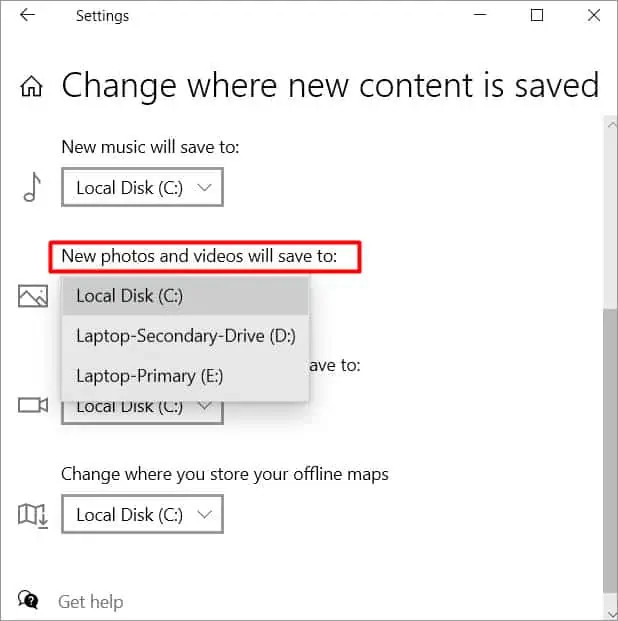Image resolution: width=618 pixels, height=621 pixels.
Task: Click scrollbar up arrow
Action: [x=612, y=124]
